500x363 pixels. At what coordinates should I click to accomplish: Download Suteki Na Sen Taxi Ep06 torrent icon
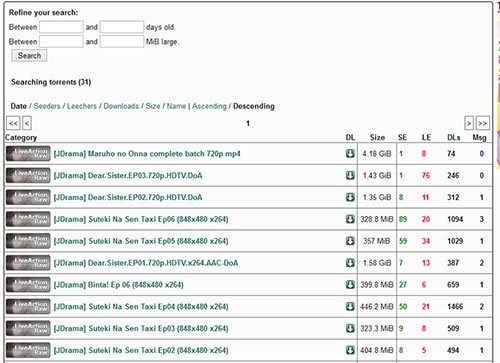350,219
